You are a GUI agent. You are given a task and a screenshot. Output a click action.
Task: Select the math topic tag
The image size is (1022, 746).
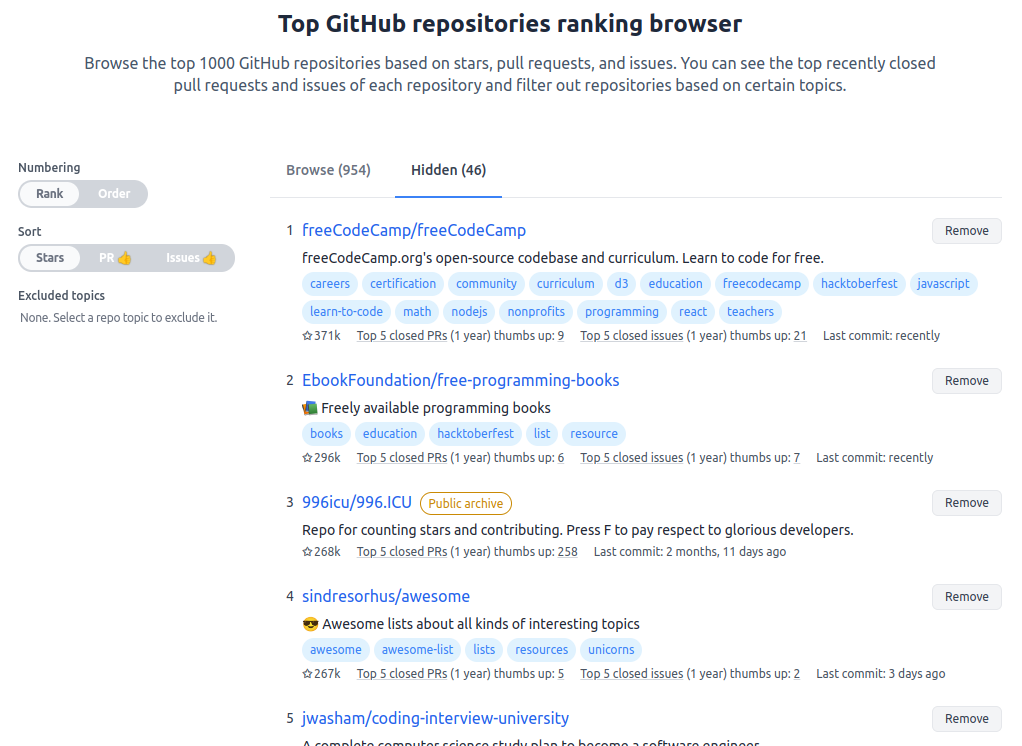tap(417, 311)
